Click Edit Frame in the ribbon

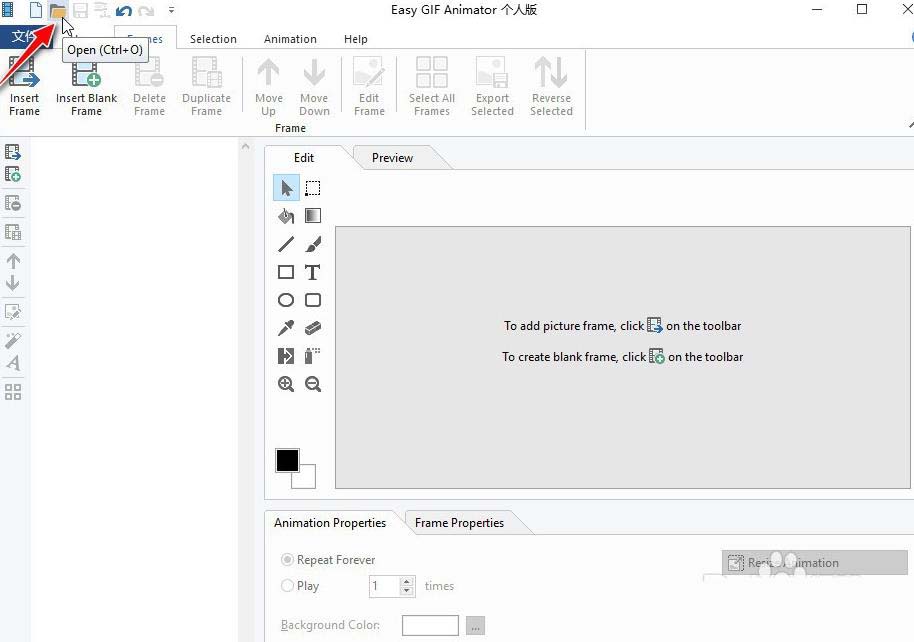369,87
